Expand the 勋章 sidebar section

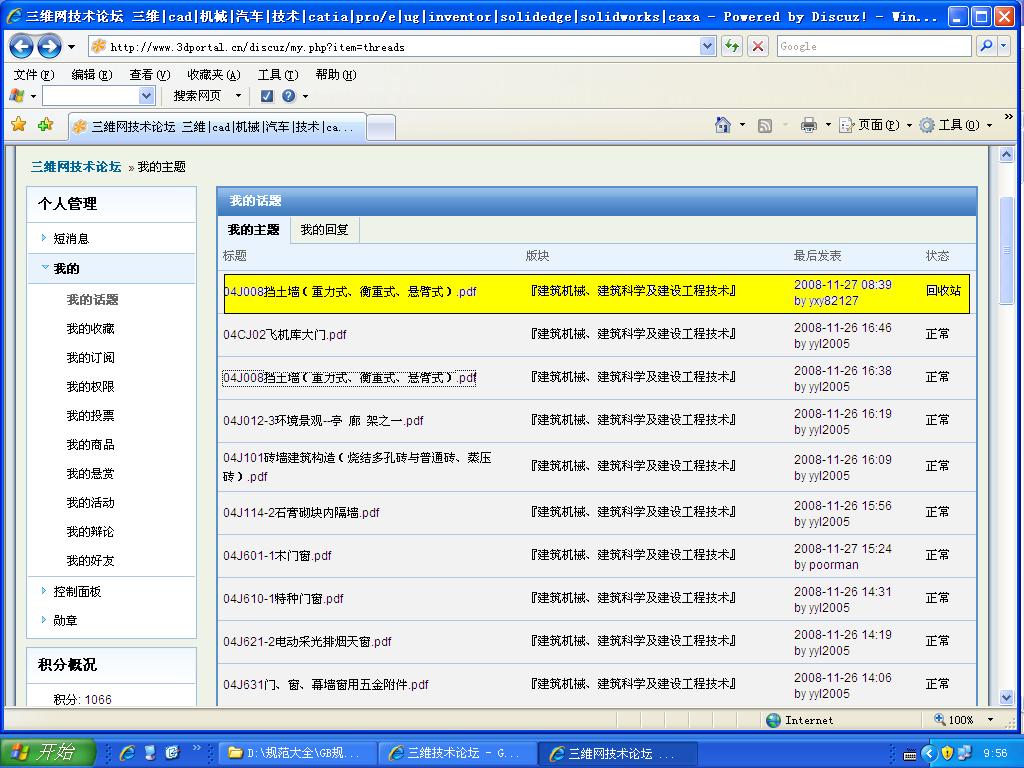[x=65, y=620]
